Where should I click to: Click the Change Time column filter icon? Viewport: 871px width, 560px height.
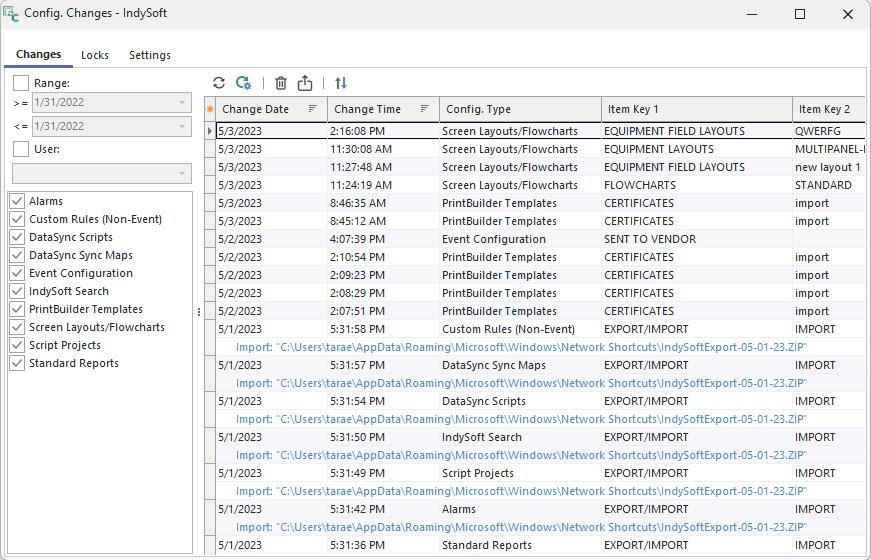pyautogui.click(x=425, y=109)
